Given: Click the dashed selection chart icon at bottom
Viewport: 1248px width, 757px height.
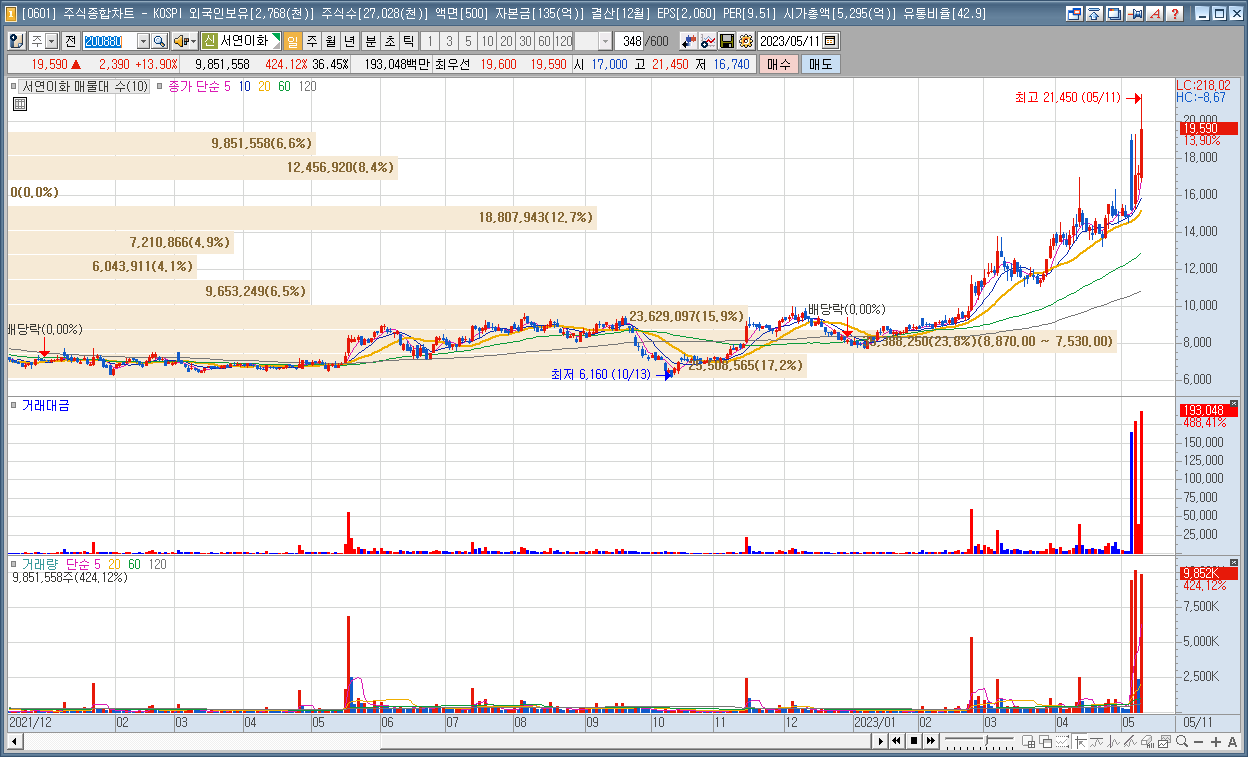Looking at the screenshot, I should pyautogui.click(x=1063, y=741).
